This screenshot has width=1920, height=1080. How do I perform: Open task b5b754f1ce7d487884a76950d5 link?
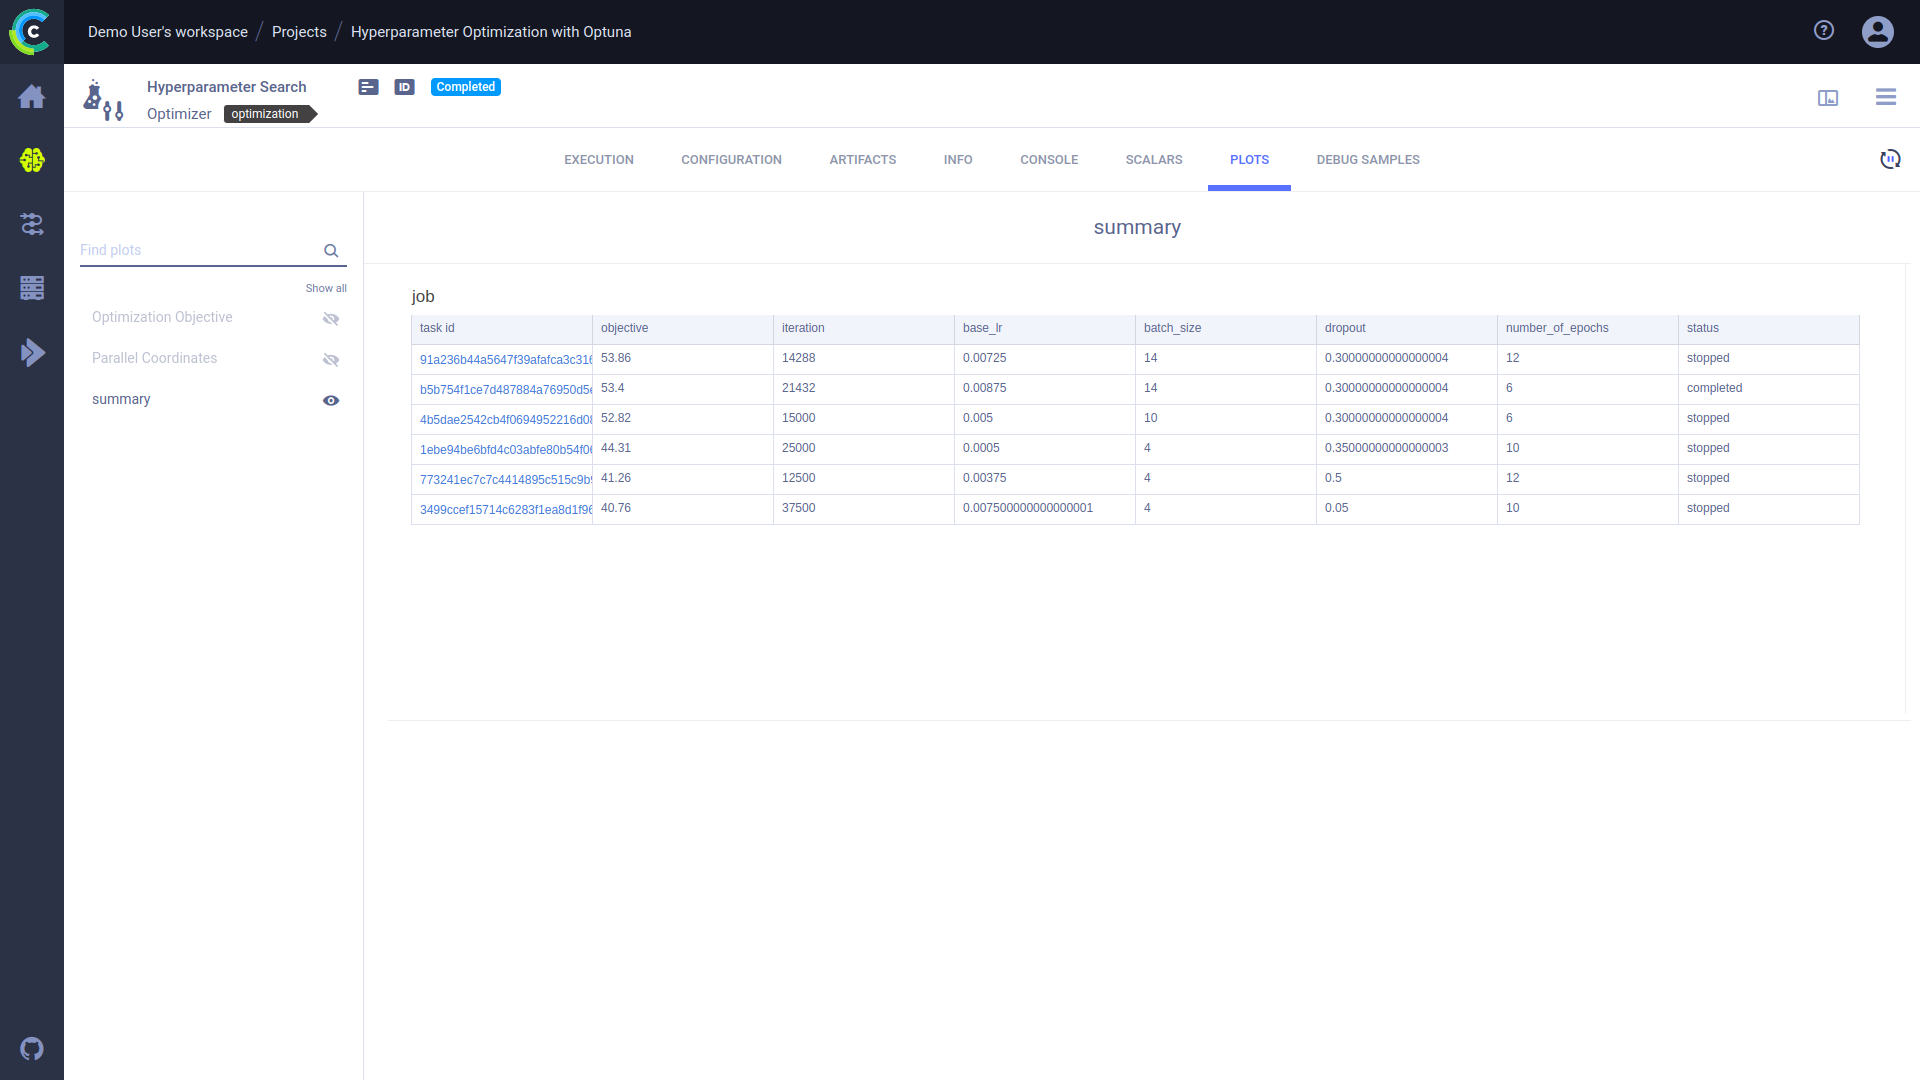pyautogui.click(x=506, y=390)
